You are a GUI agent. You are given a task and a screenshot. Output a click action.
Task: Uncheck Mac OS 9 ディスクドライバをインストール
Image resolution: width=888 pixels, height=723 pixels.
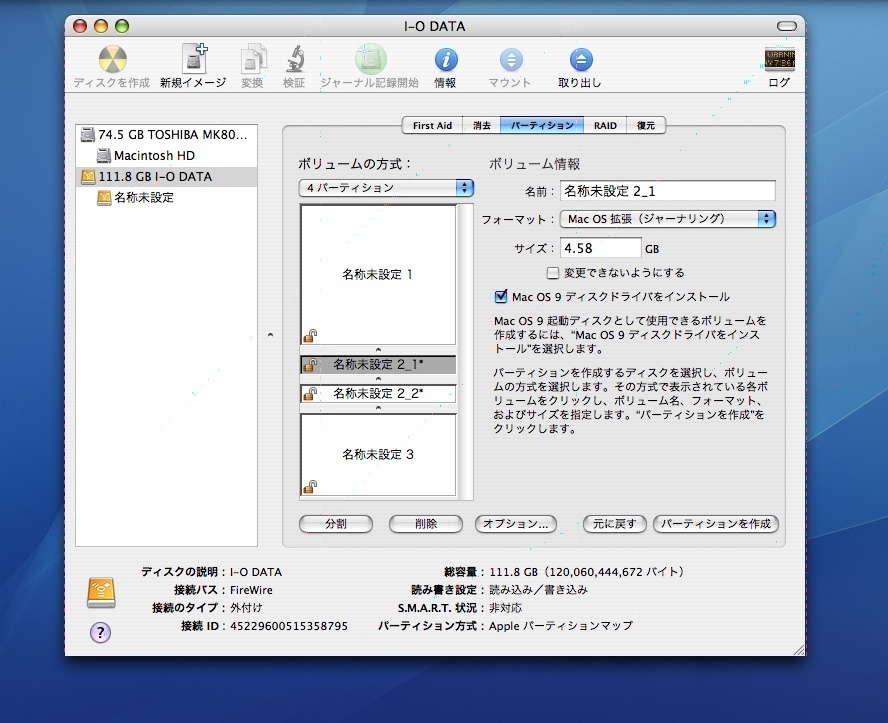501,296
